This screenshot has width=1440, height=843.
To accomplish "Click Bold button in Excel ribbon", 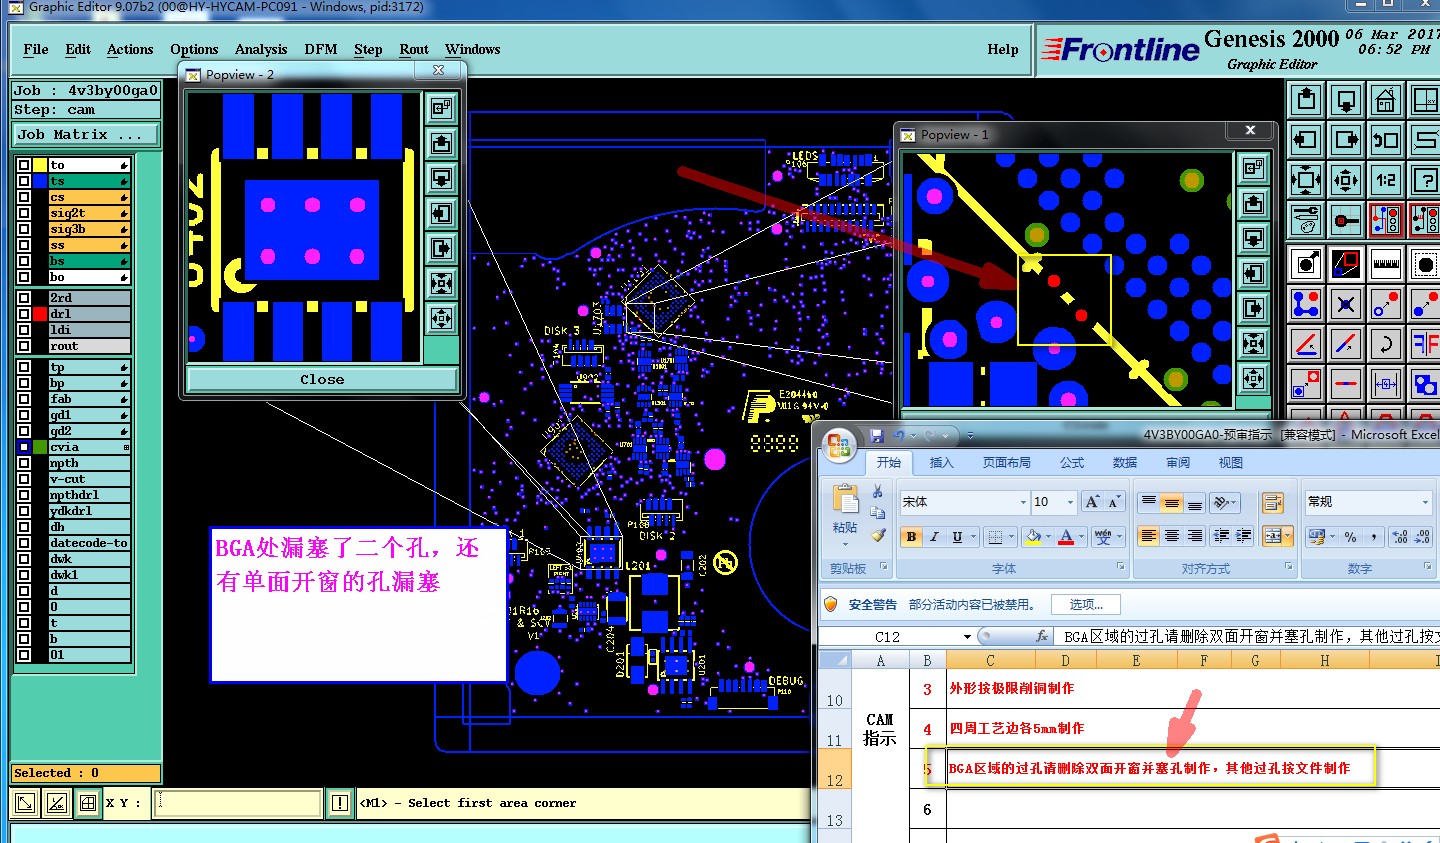I will pyautogui.click(x=911, y=537).
